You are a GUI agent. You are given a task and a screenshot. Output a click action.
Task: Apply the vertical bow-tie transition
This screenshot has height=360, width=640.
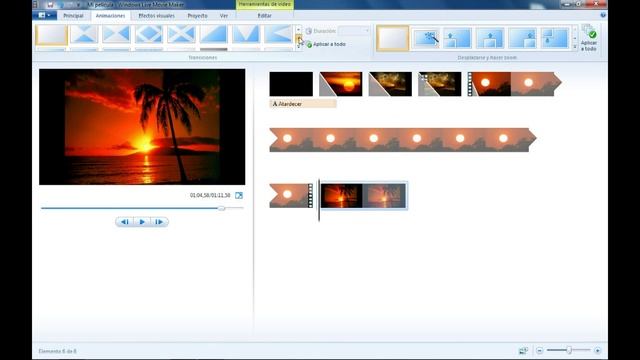[84, 34]
